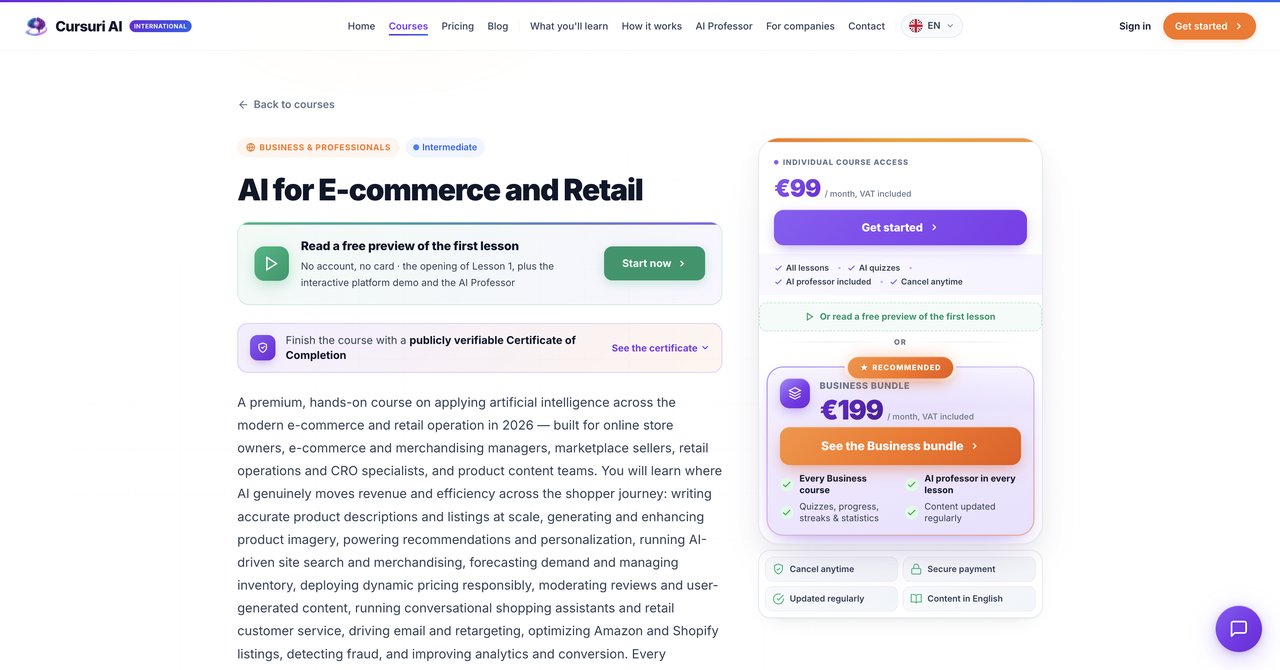1280x670 pixels.
Task: Jump to How it works section
Action: 652,26
